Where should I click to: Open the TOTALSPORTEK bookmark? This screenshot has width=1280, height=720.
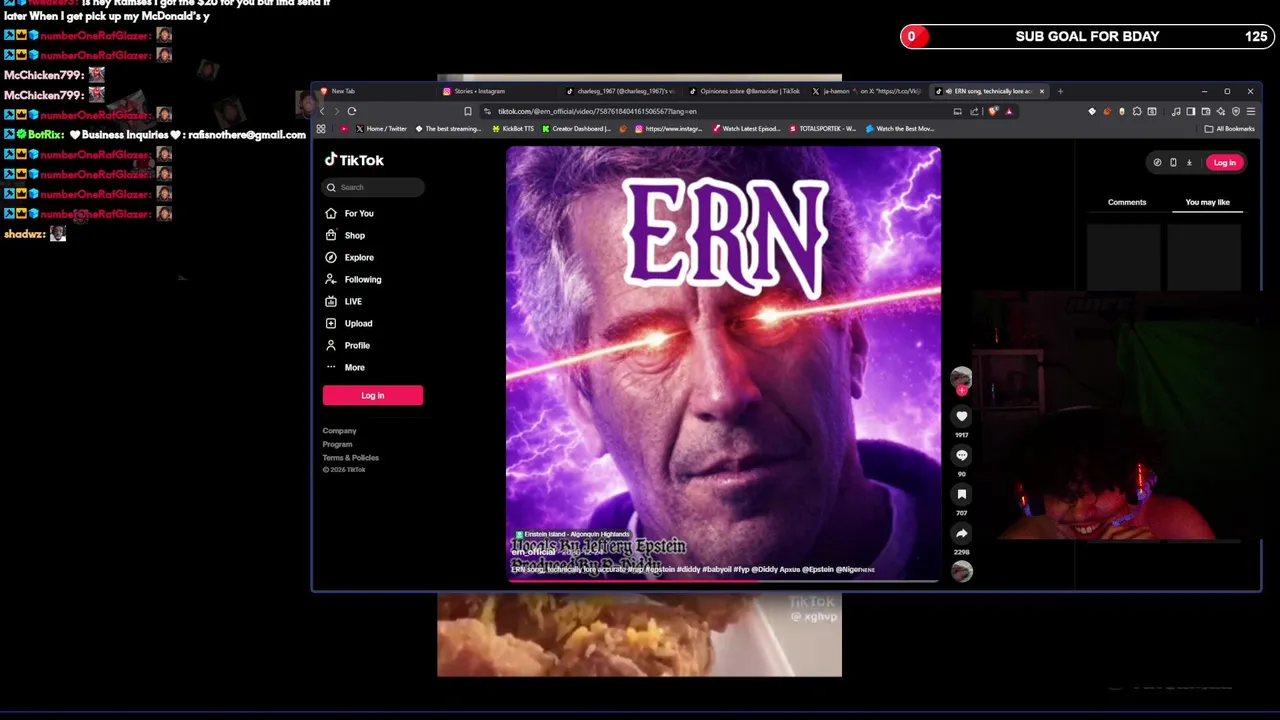tap(822, 129)
